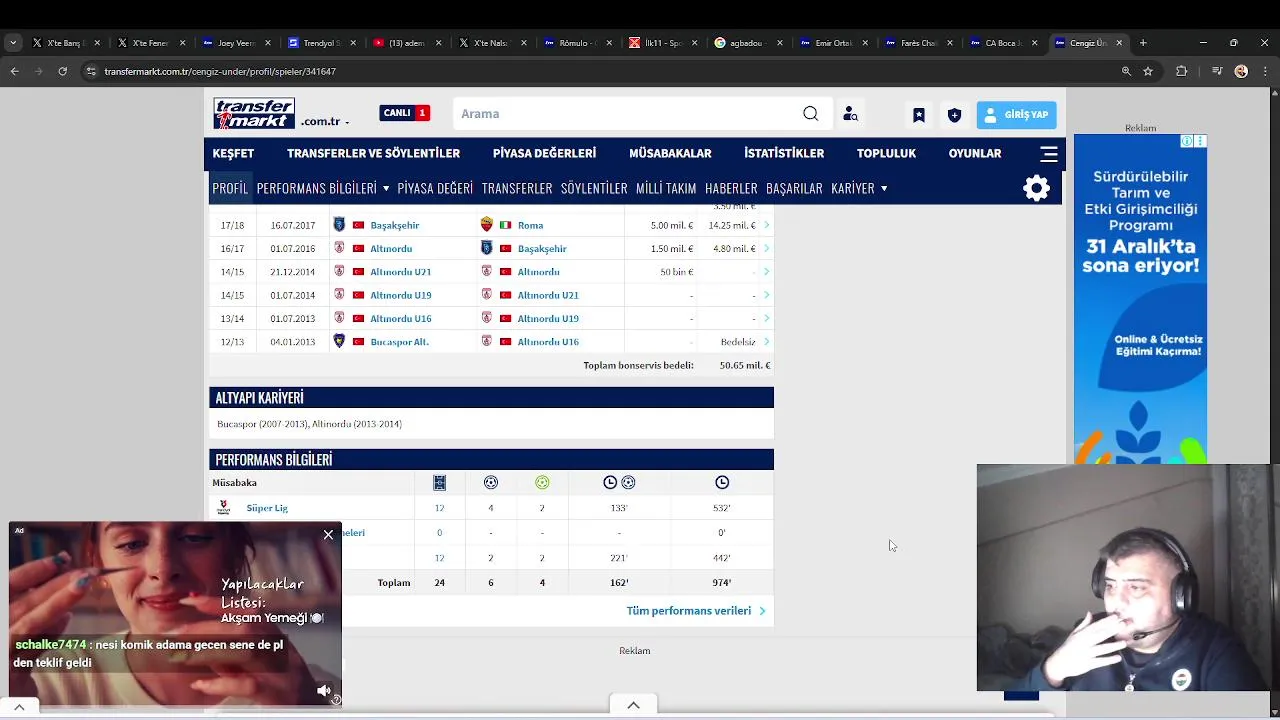Open PİYASA DEĞERLERİ menu

pyautogui.click(x=544, y=153)
